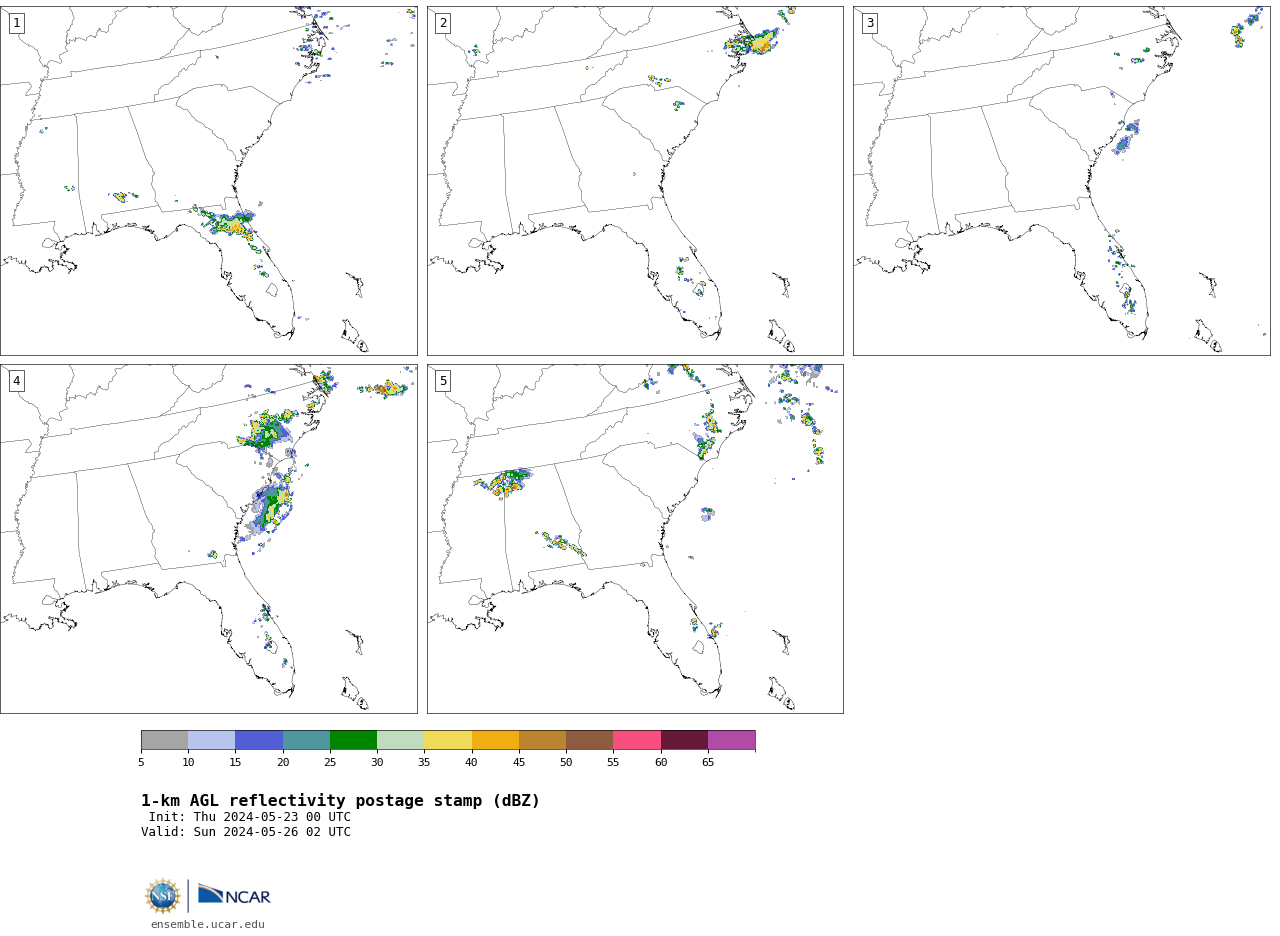The image size is (1280, 936).
Task: Open ensemble member 5 postage stamp map
Action: click(x=635, y=539)
